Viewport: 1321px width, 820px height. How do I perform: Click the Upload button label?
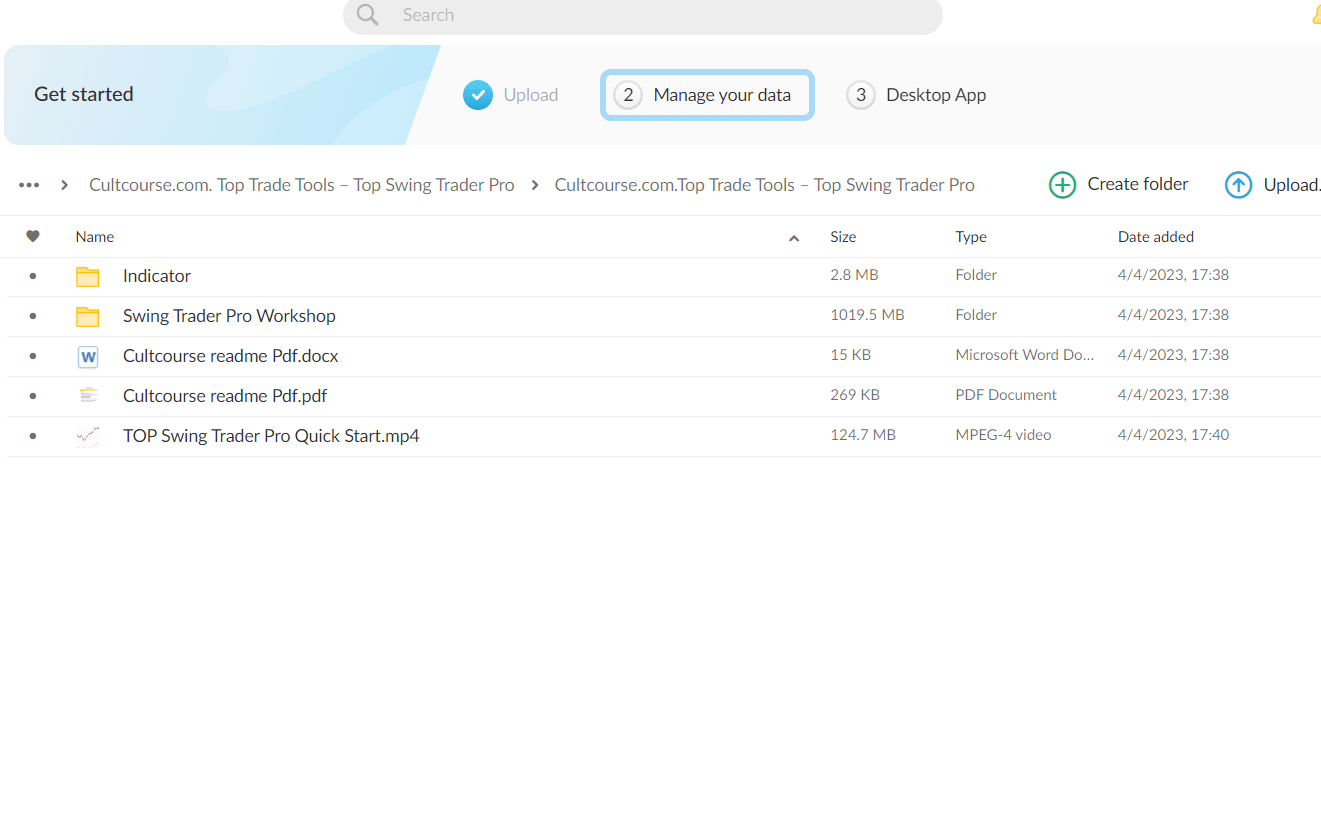(1292, 185)
